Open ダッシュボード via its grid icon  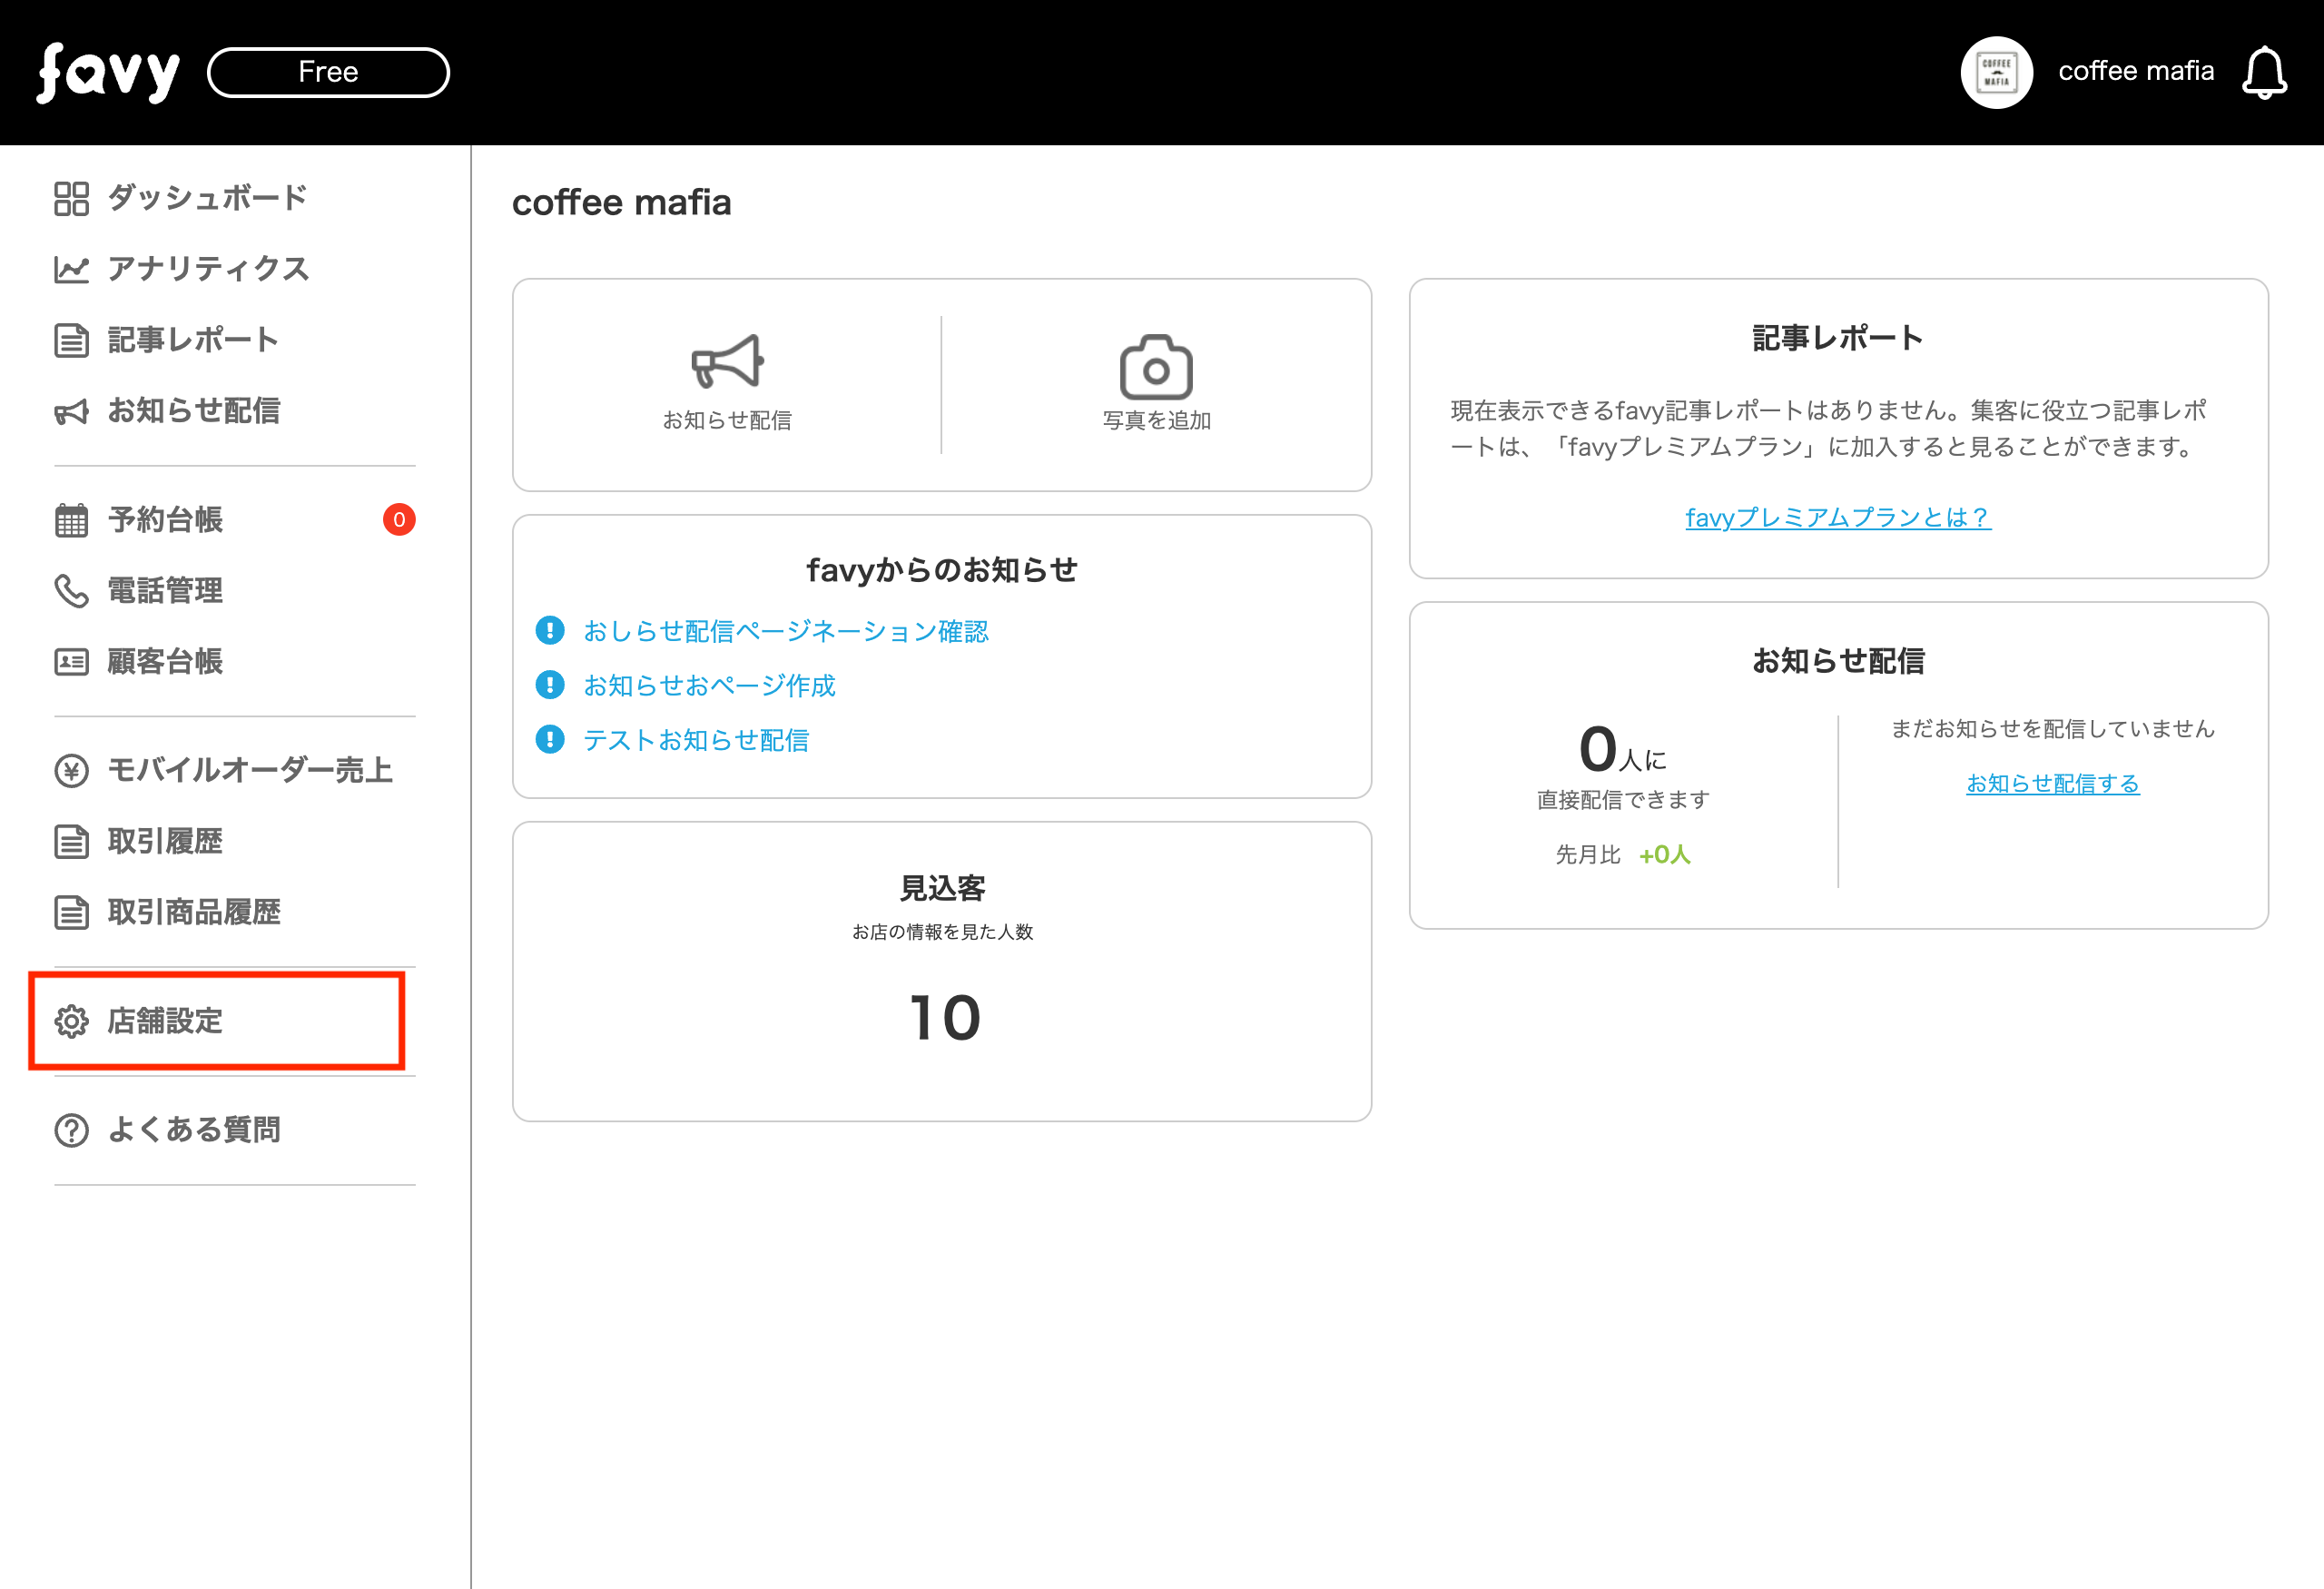71,198
